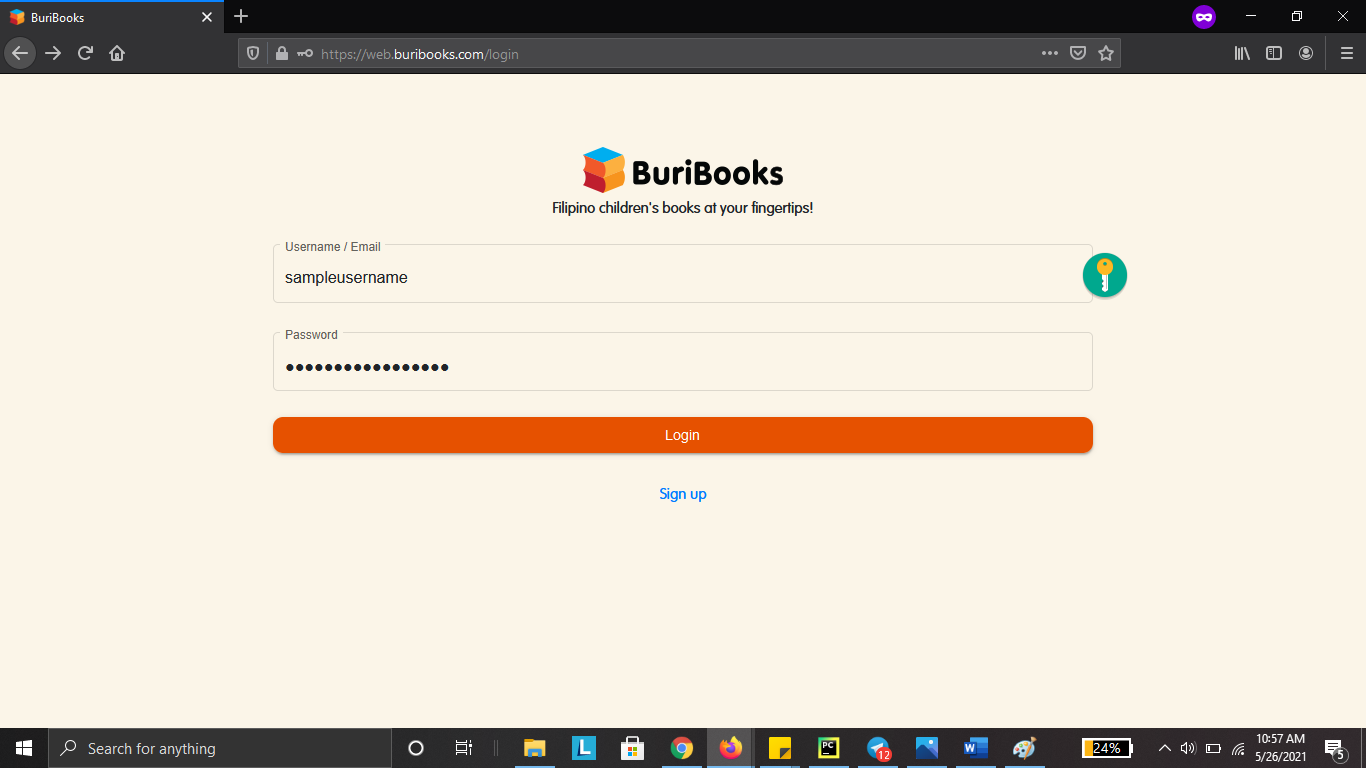Bookmark this page with the star icon
The image size is (1366, 768).
pyautogui.click(x=1106, y=54)
